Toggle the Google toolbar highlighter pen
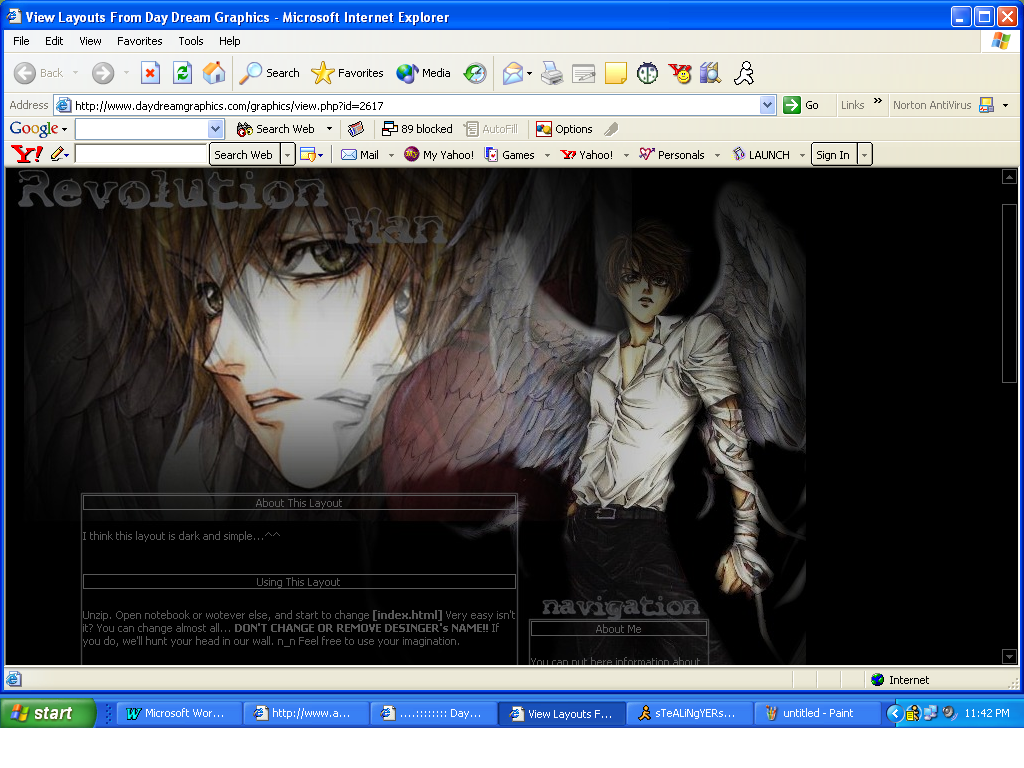The image size is (1024, 768). (611, 129)
